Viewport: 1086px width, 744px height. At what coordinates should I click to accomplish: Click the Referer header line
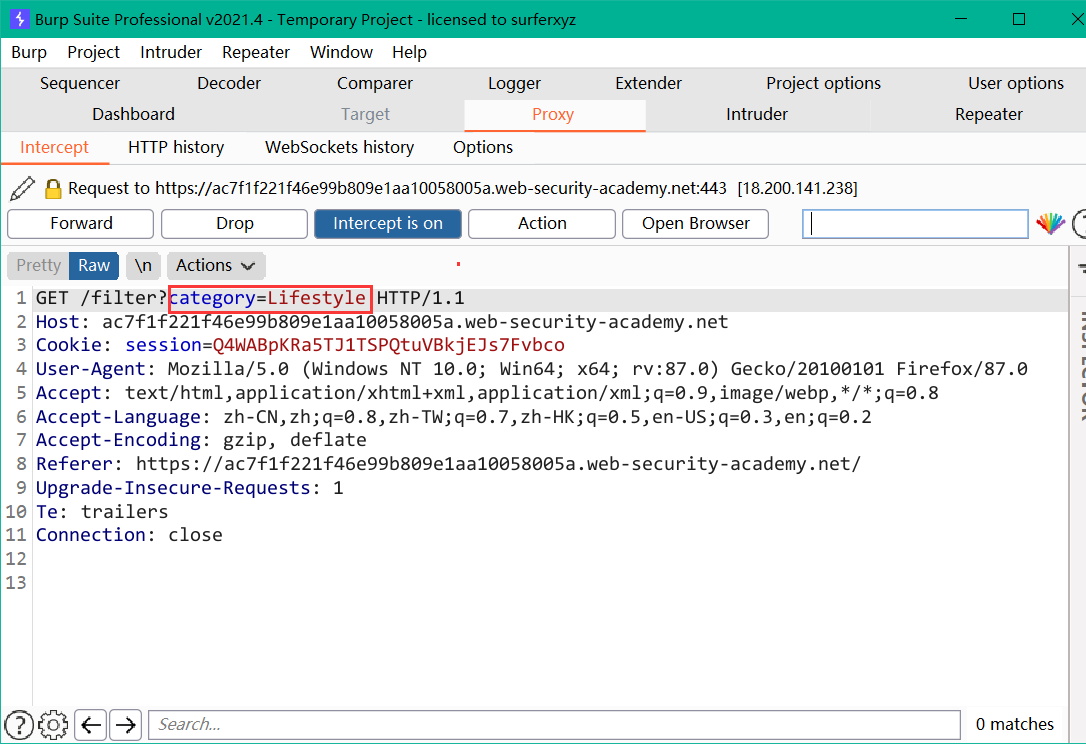pos(448,464)
